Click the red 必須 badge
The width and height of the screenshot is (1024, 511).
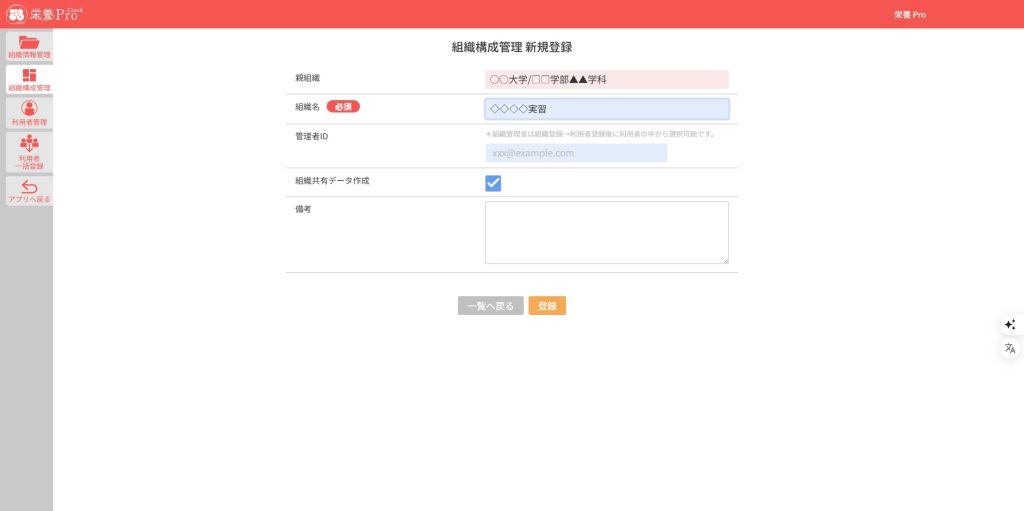(343, 106)
